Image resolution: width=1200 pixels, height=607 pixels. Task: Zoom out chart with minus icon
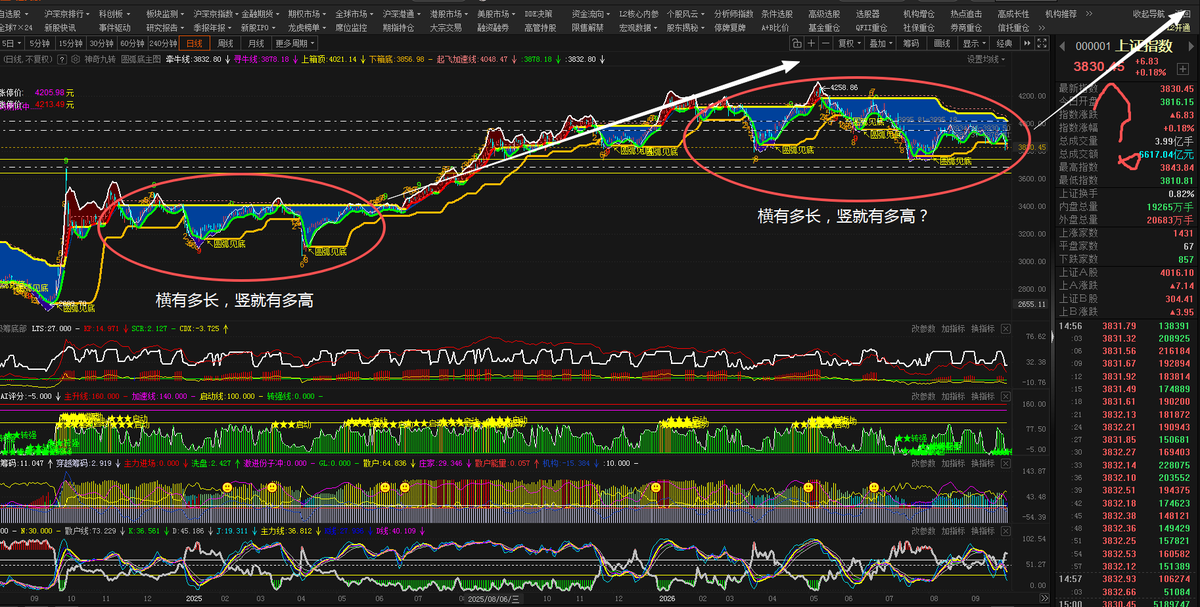coord(825,43)
